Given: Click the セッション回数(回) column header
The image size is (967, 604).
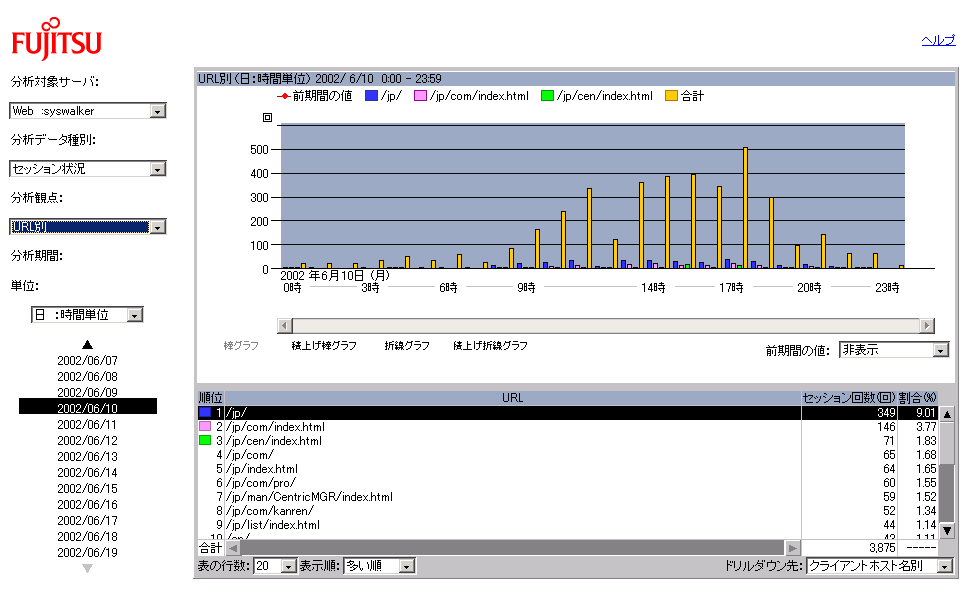Looking at the screenshot, I should coord(849,398).
